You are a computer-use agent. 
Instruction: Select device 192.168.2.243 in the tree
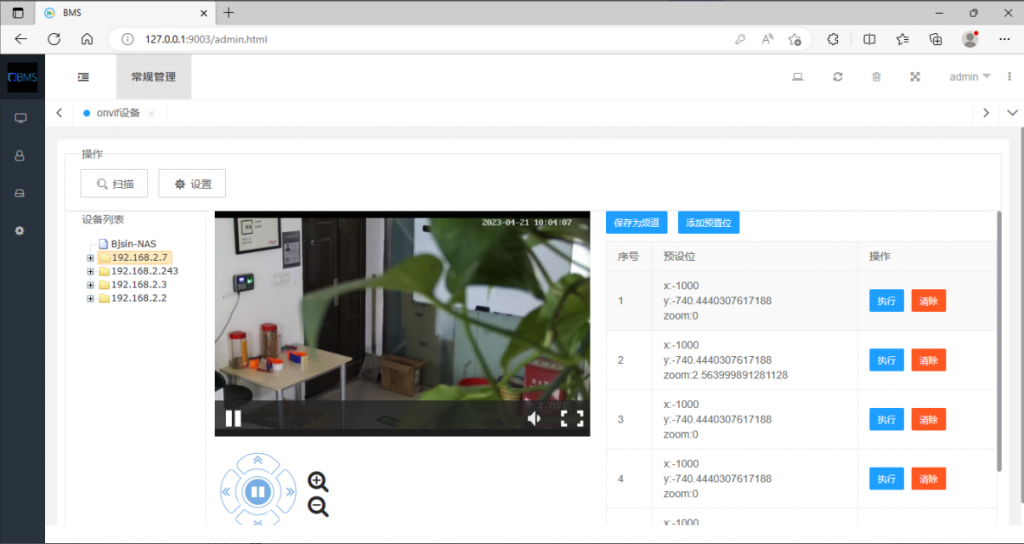(x=144, y=271)
